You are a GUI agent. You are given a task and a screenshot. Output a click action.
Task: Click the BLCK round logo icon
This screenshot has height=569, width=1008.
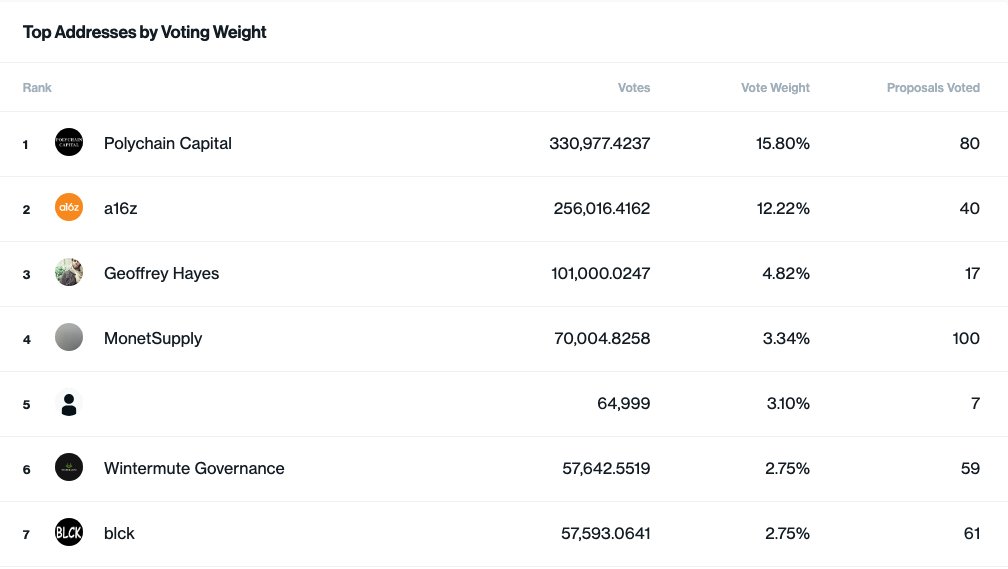(x=69, y=532)
